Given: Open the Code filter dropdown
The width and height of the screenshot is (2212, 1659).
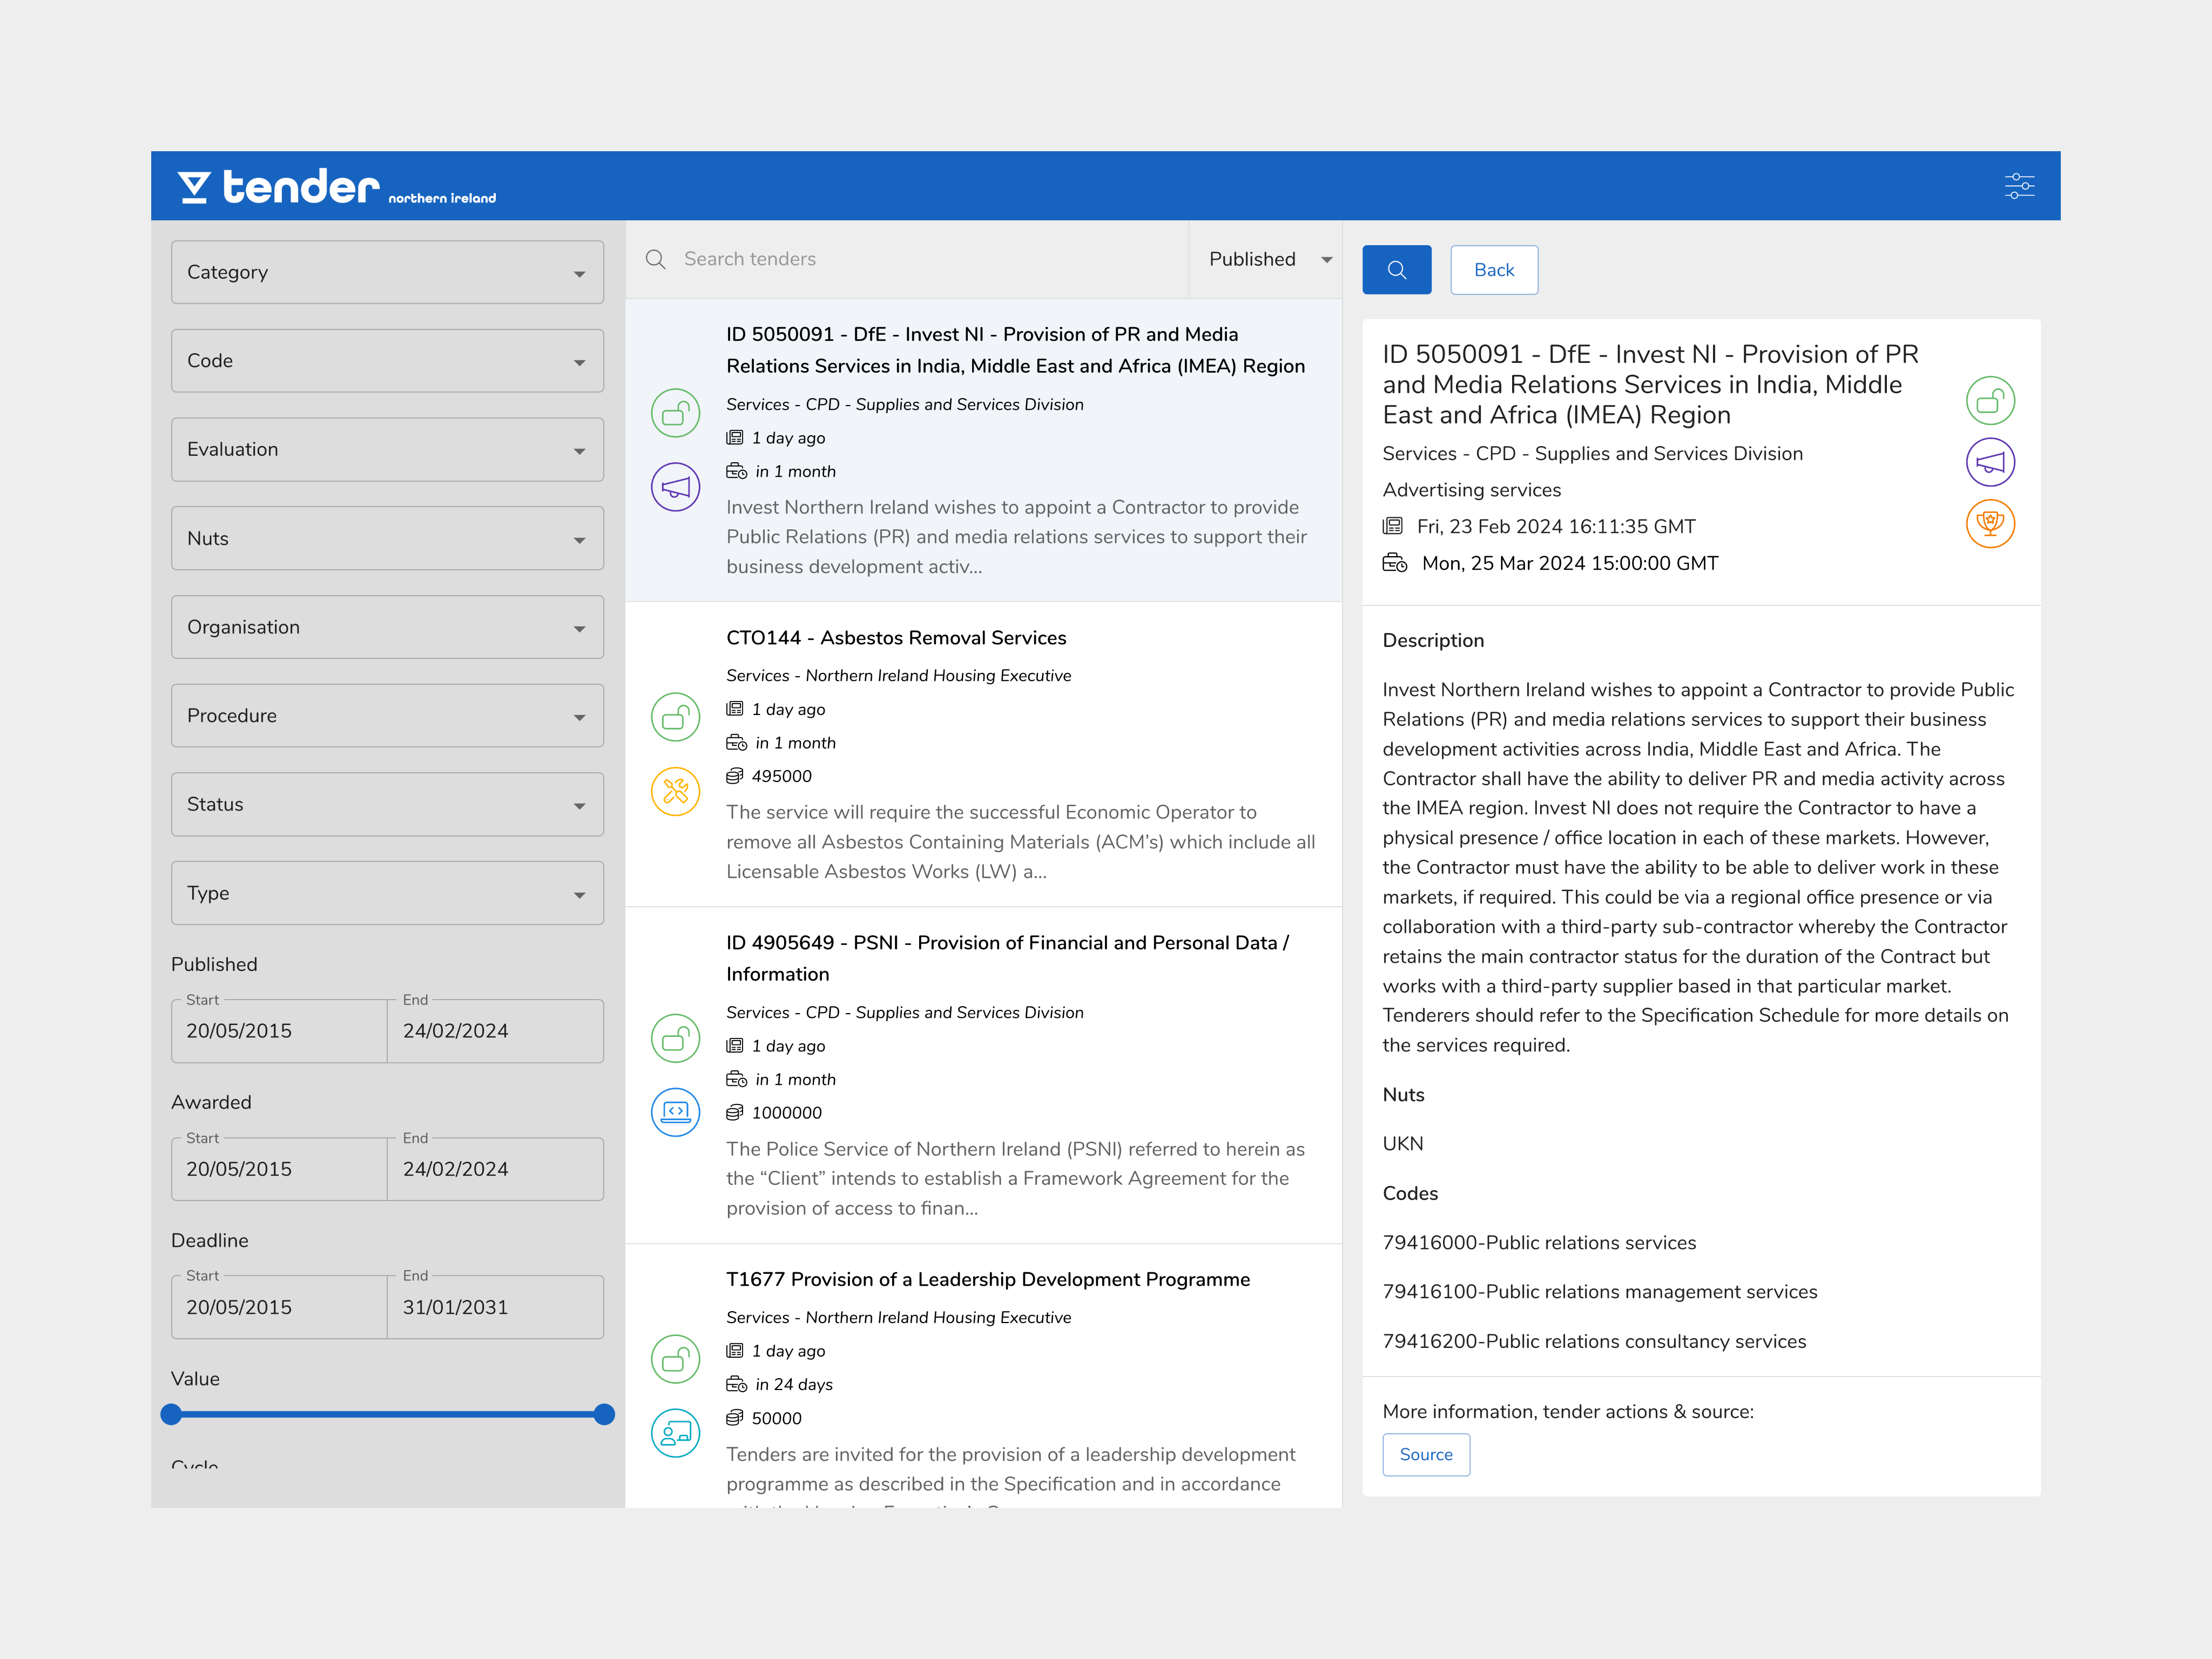Looking at the screenshot, I should 387,361.
